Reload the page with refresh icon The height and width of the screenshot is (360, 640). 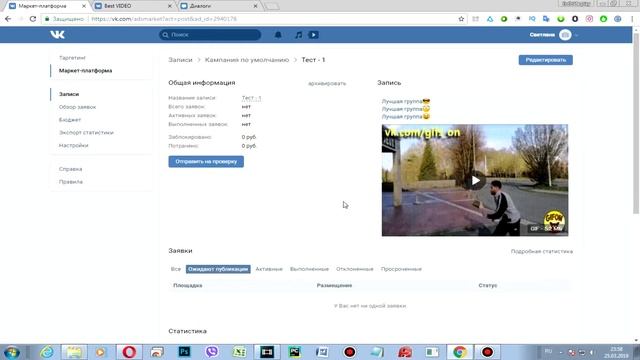click(33, 19)
